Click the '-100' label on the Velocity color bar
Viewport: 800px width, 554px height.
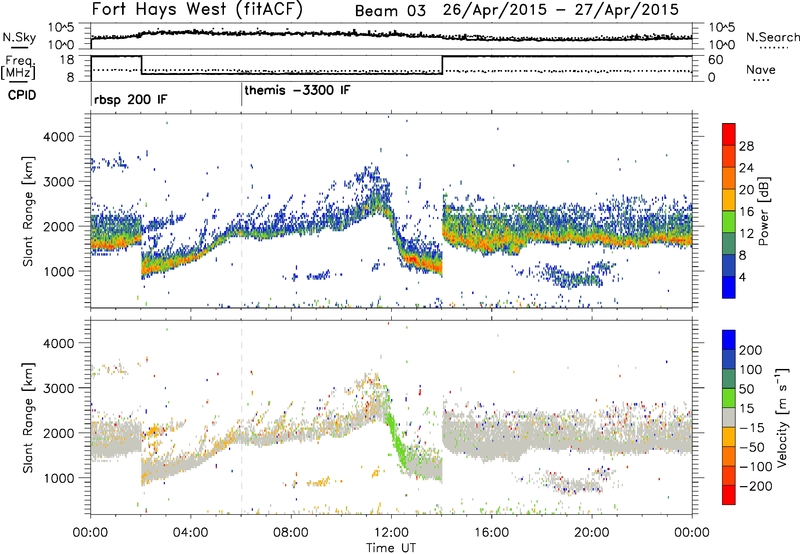[x=755, y=467]
